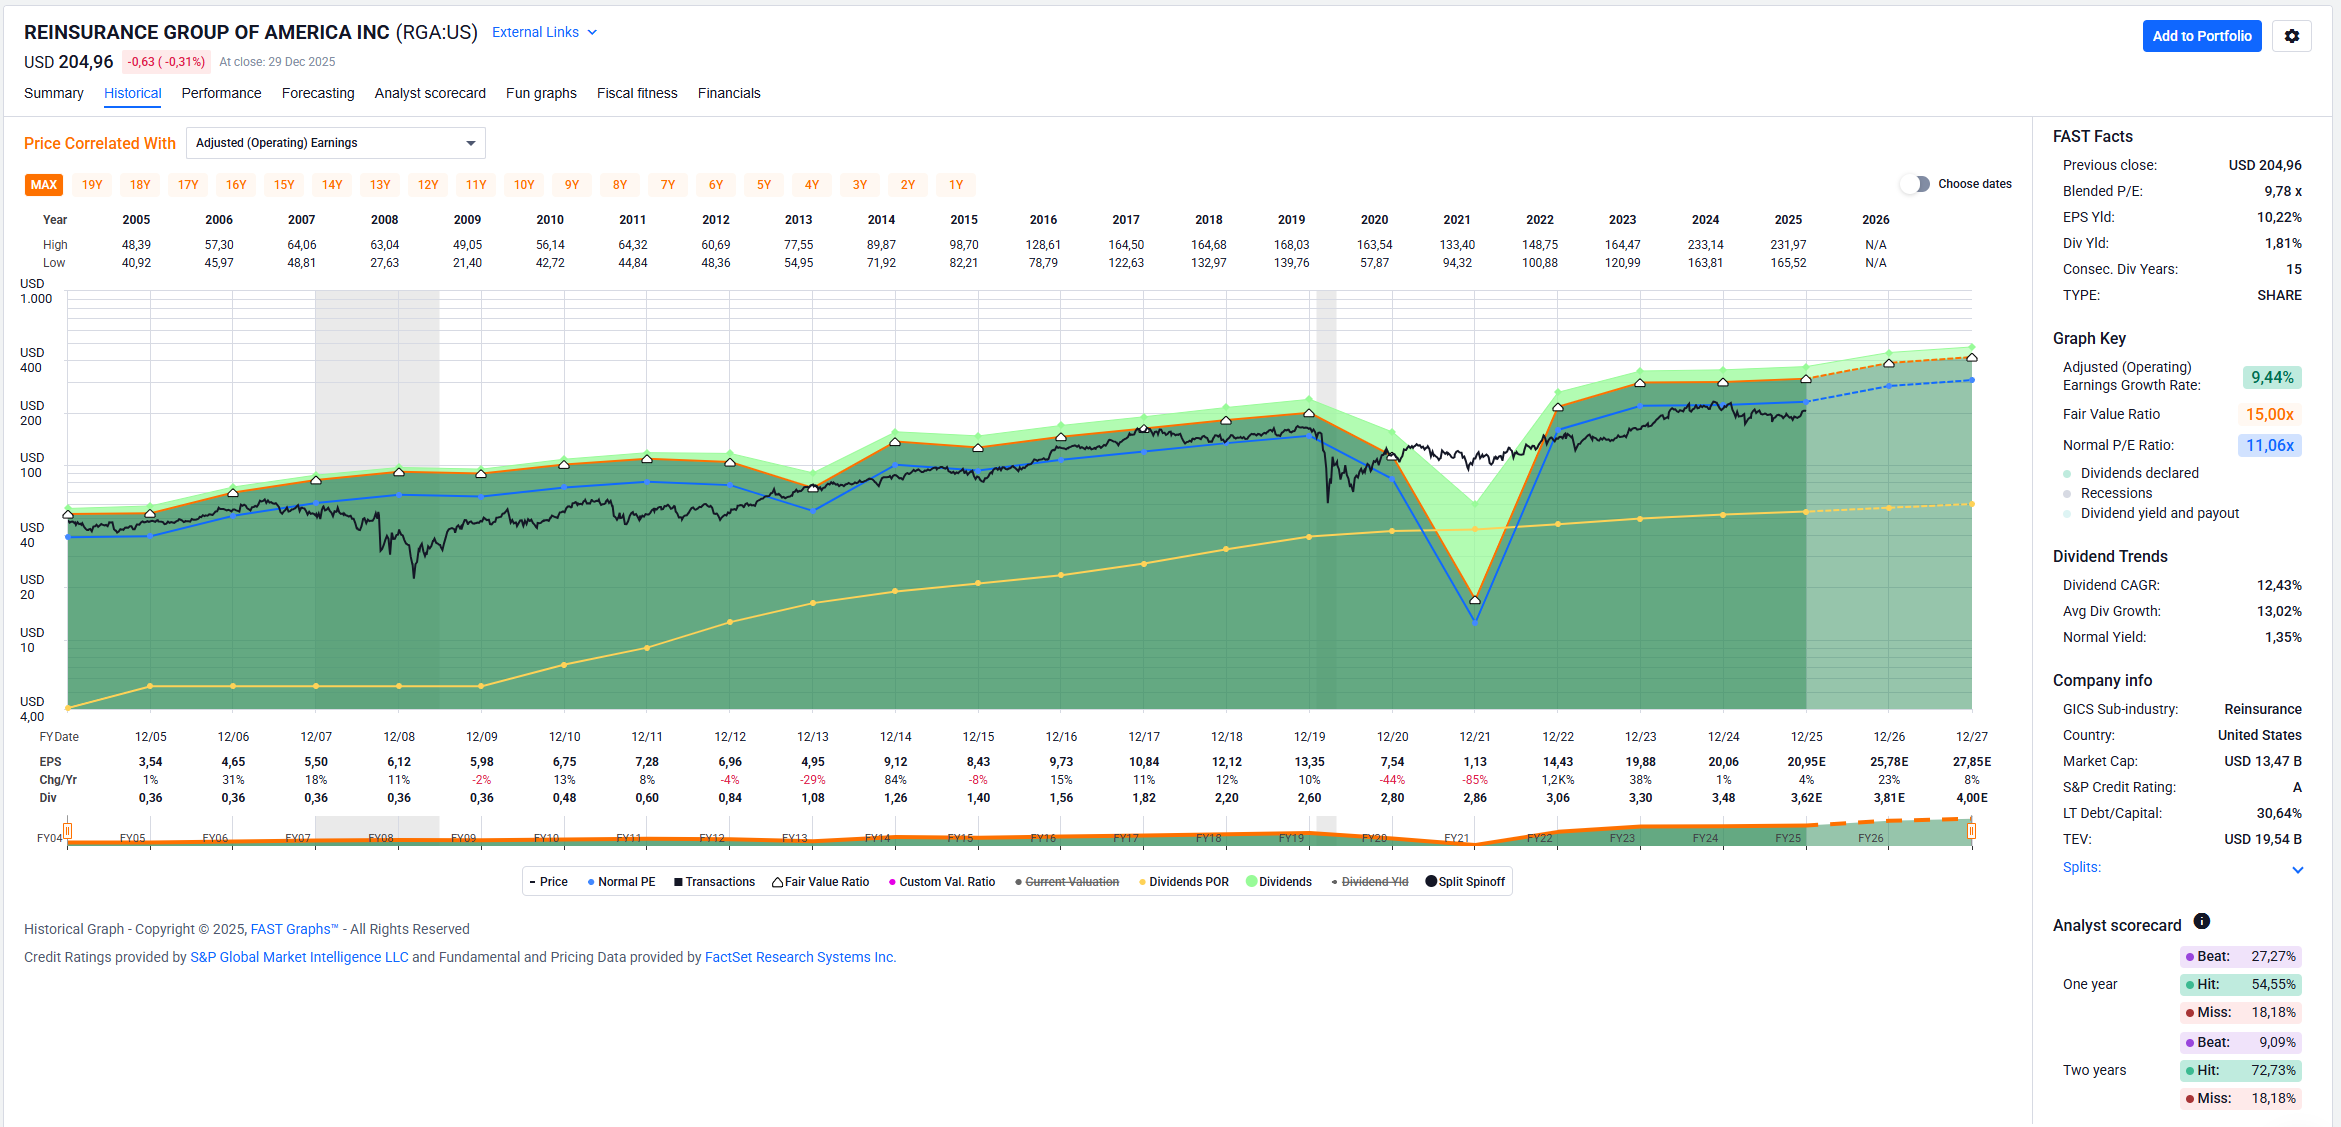This screenshot has height=1127, width=2341.
Task: Click the Analyst scorecard info icon
Action: click(x=2201, y=921)
